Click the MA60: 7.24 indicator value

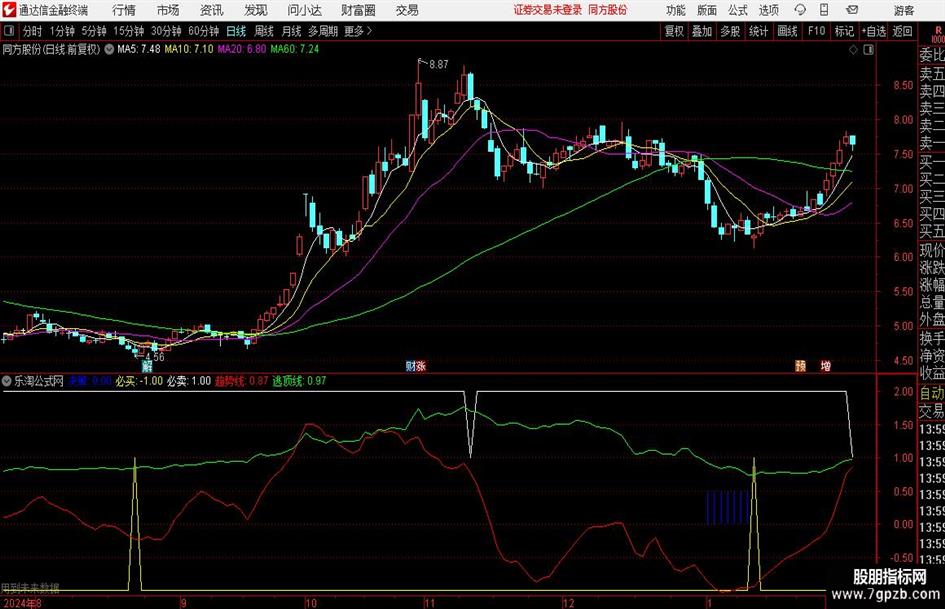click(295, 49)
